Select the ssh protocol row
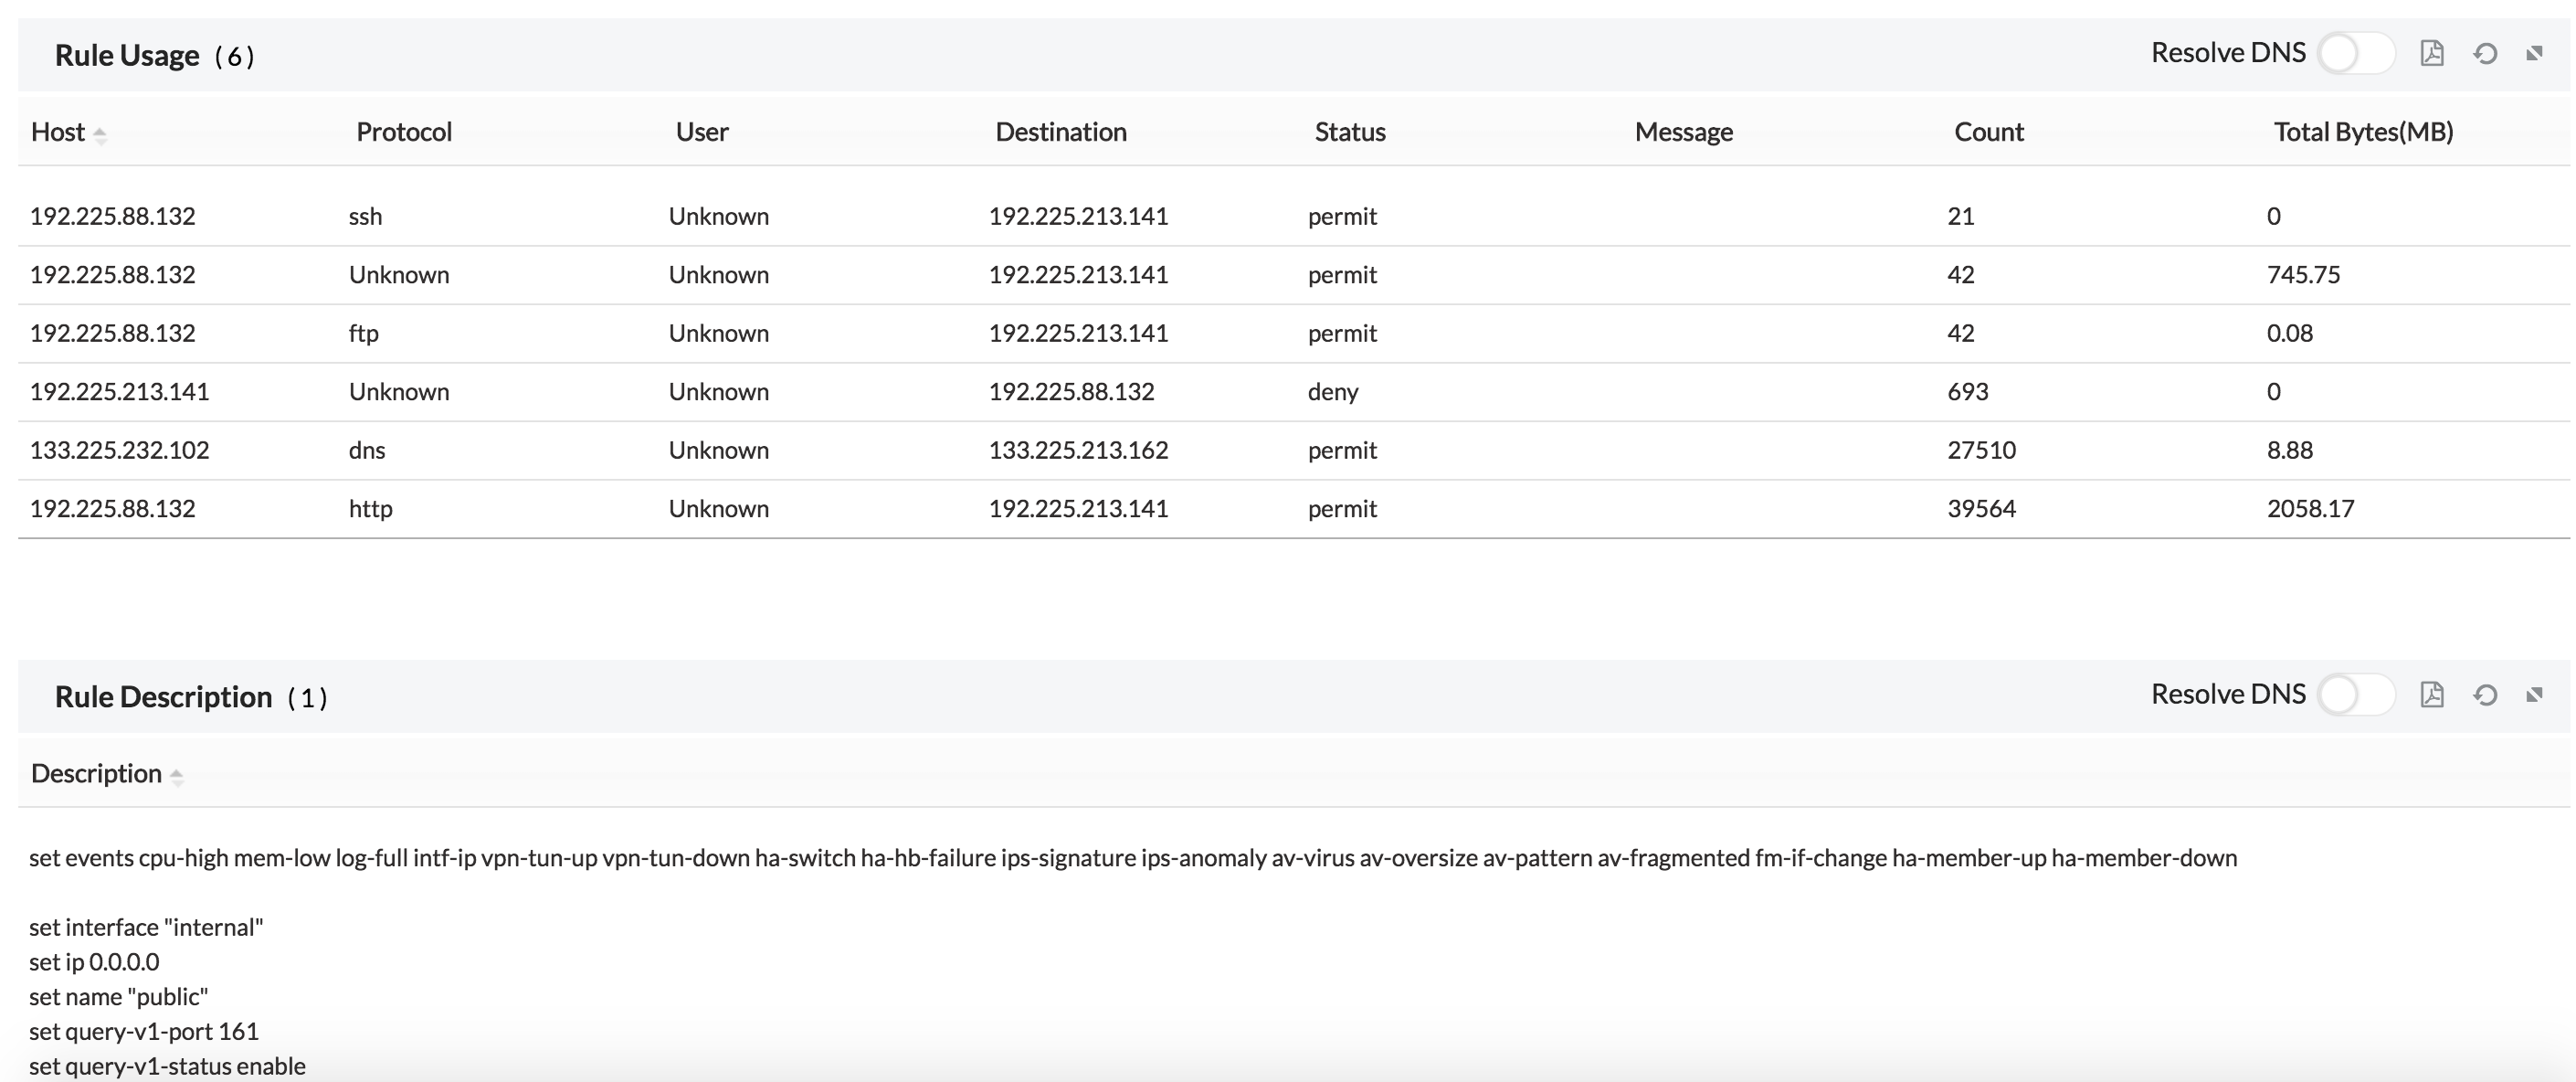Screen dimensions: 2576x1082 tap(365, 216)
